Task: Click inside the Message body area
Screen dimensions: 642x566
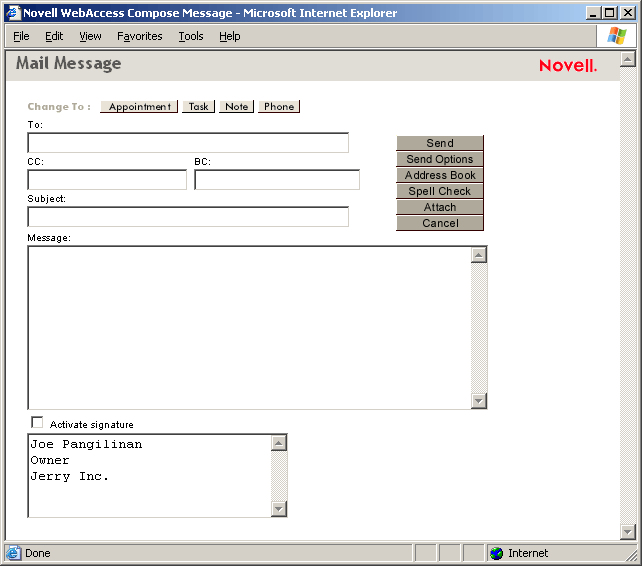Action: (x=249, y=328)
